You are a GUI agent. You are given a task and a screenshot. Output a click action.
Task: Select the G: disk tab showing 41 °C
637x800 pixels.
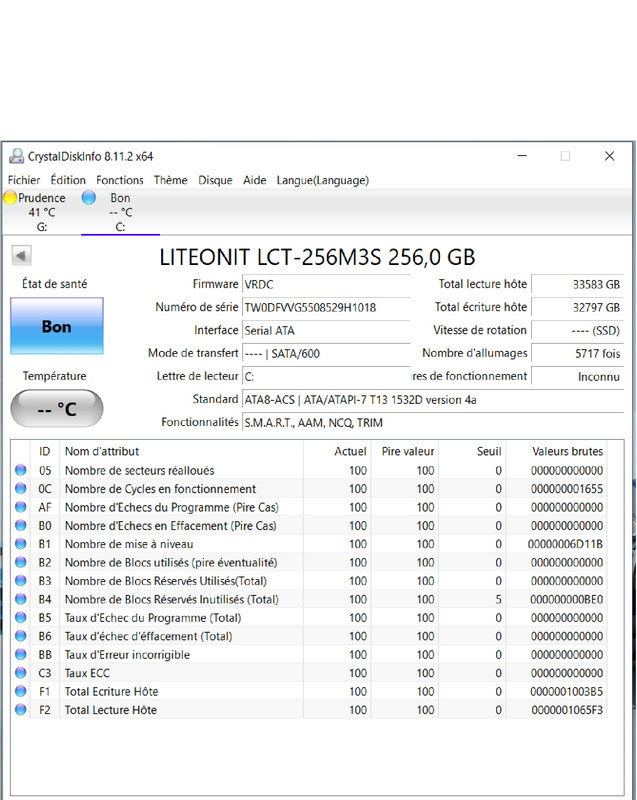(41, 212)
